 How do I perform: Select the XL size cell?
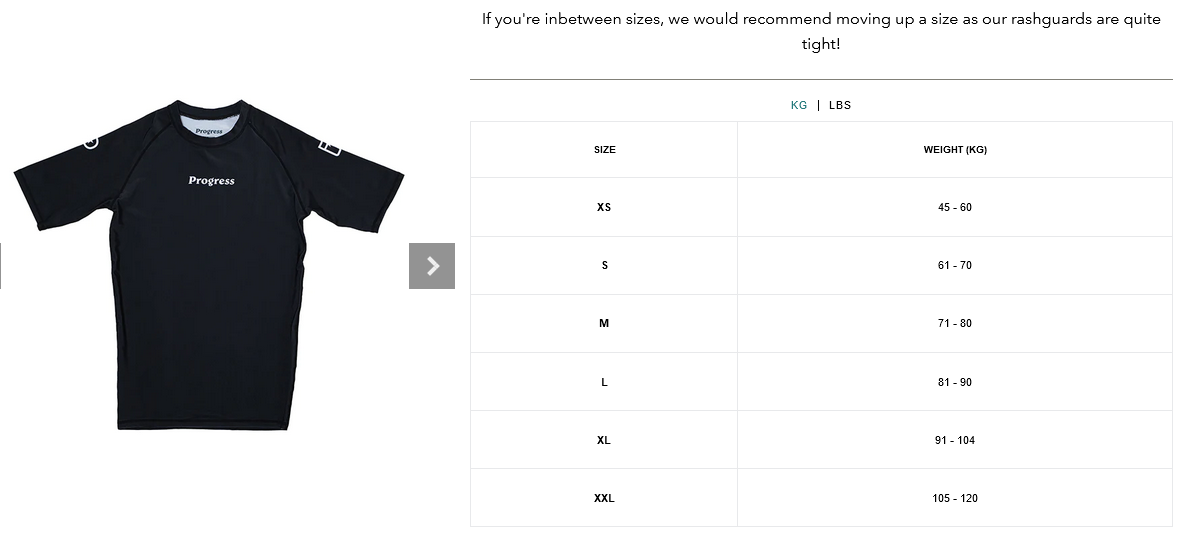click(x=604, y=440)
